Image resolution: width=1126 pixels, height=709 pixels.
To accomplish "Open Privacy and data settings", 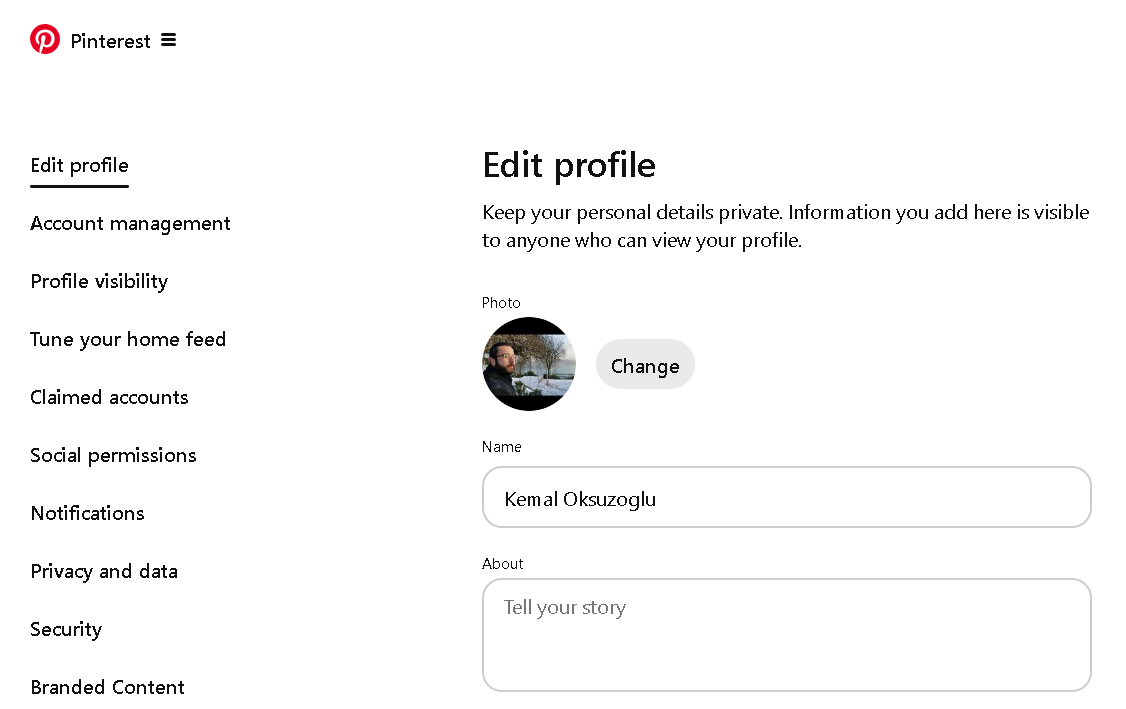I will 104,571.
